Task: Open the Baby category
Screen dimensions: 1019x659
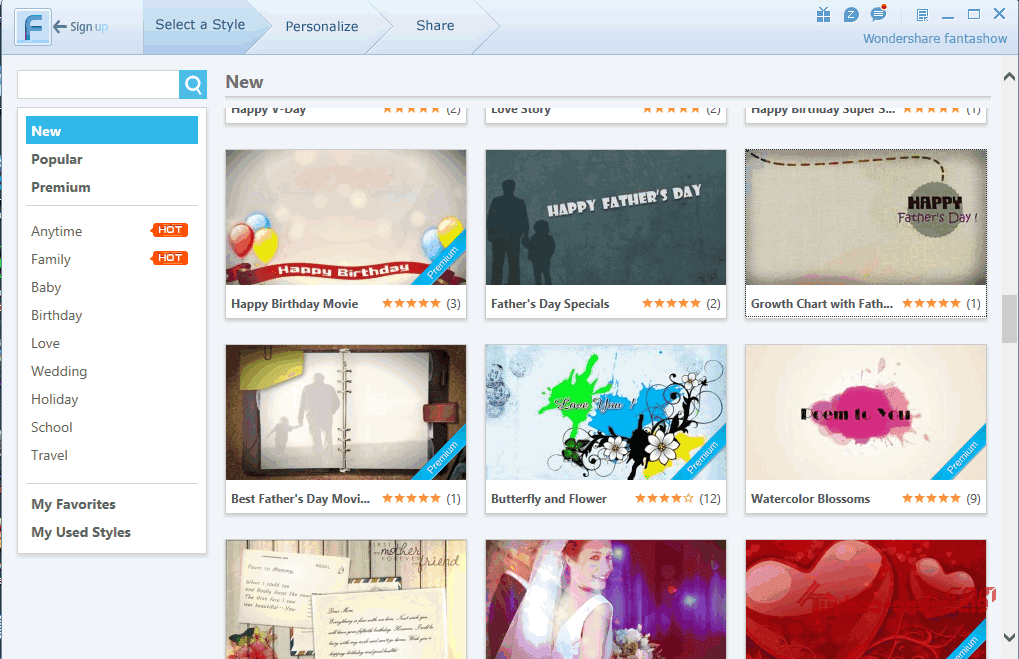Action: point(46,287)
